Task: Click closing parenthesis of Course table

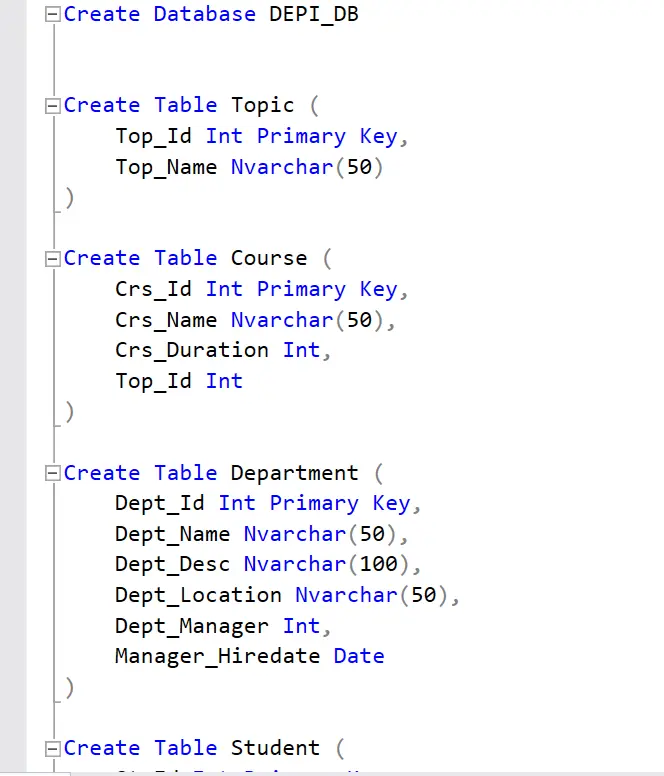Action: click(x=70, y=412)
